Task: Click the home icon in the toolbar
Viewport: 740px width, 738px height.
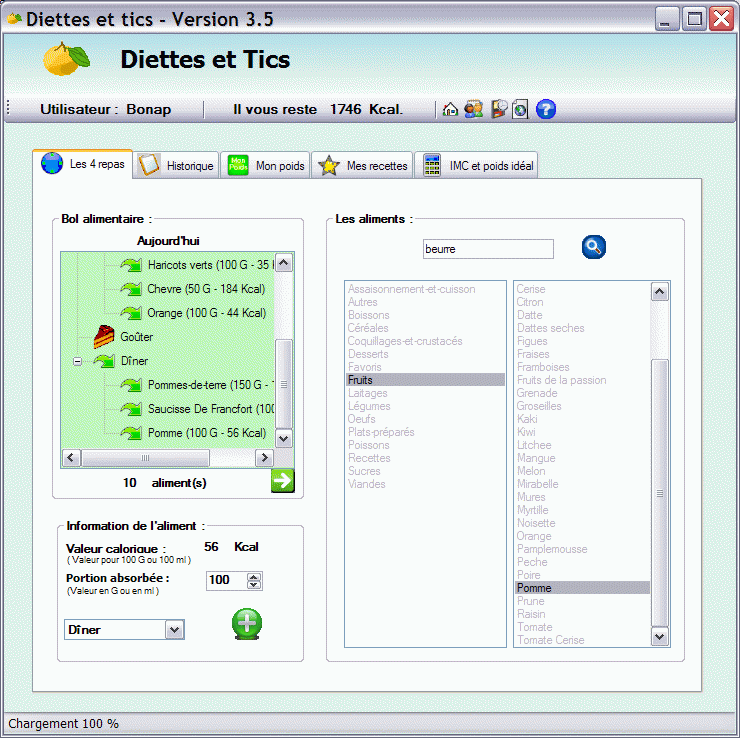Action: tap(450, 110)
